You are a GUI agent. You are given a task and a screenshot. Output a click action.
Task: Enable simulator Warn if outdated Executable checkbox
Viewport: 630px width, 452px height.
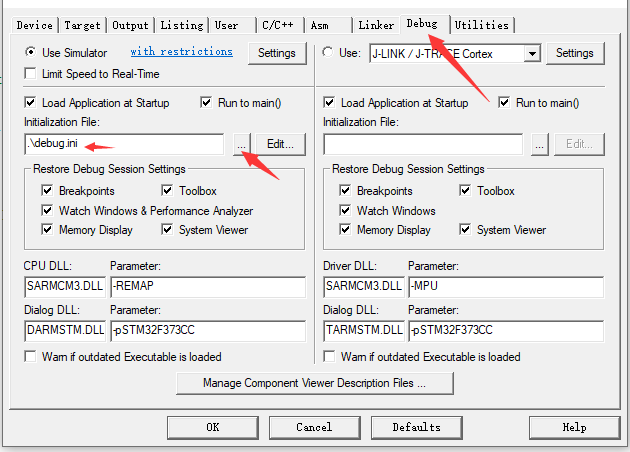click(30, 356)
